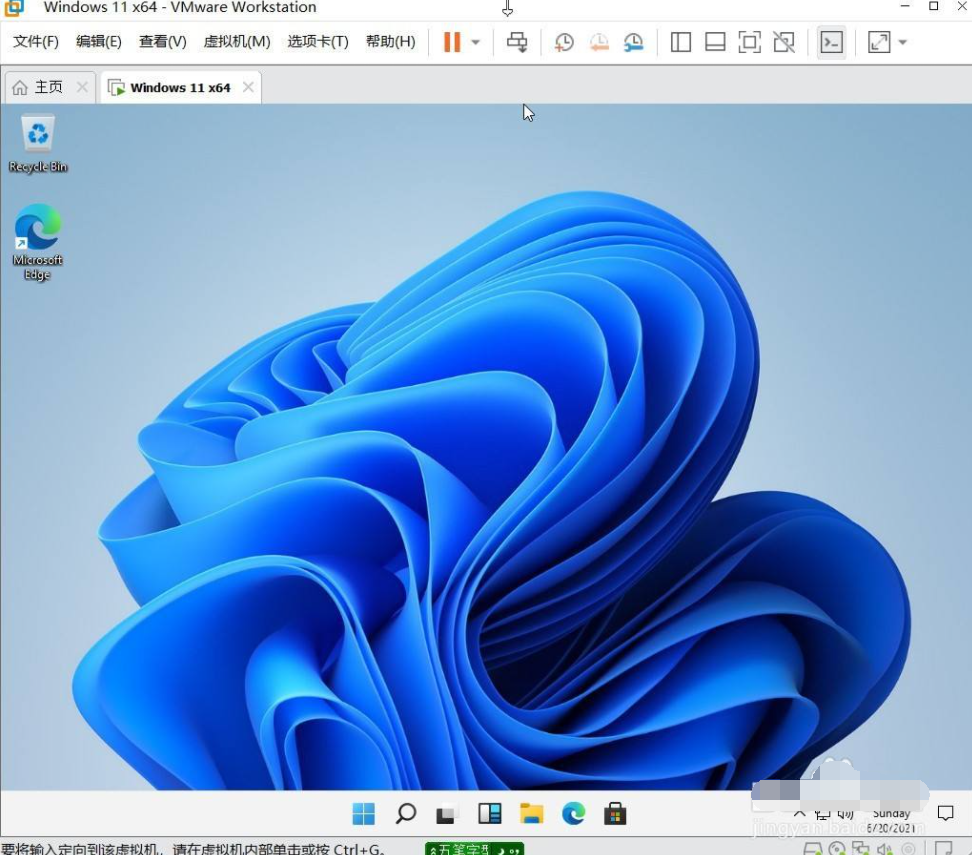Screen dimensions: 972x855
Task: Open File Explorer from the taskbar
Action: tap(531, 814)
